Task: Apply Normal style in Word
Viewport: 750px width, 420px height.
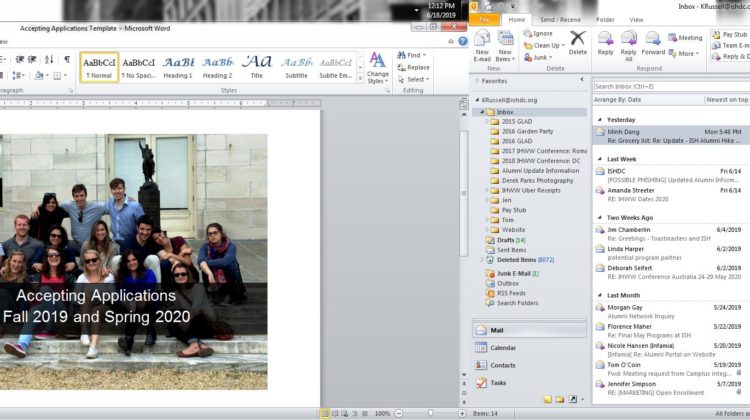Action: pos(99,67)
